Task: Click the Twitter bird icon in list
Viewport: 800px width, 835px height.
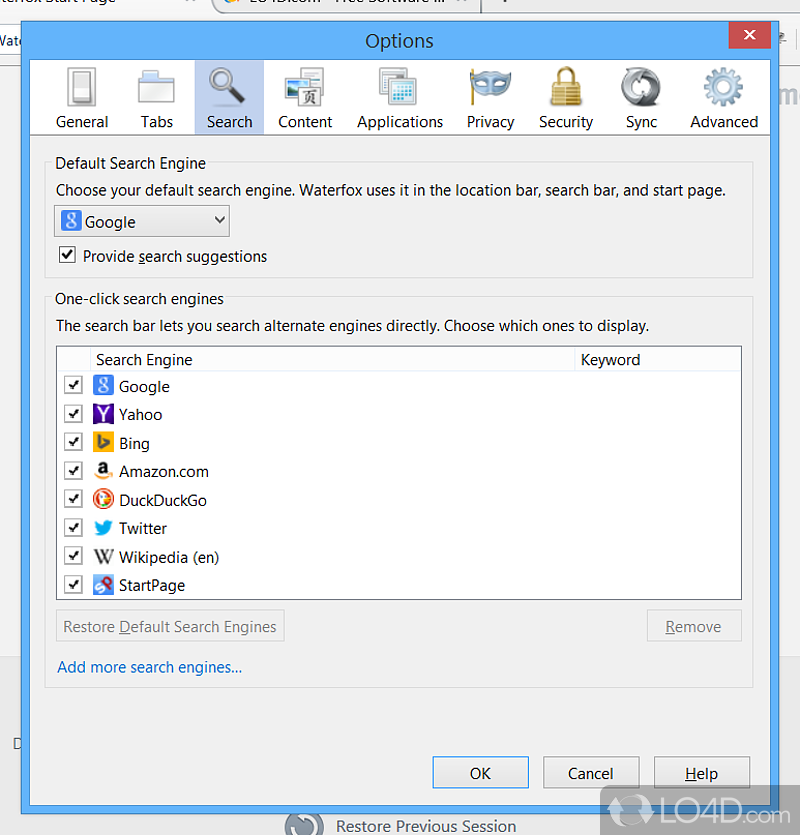Action: point(103,528)
